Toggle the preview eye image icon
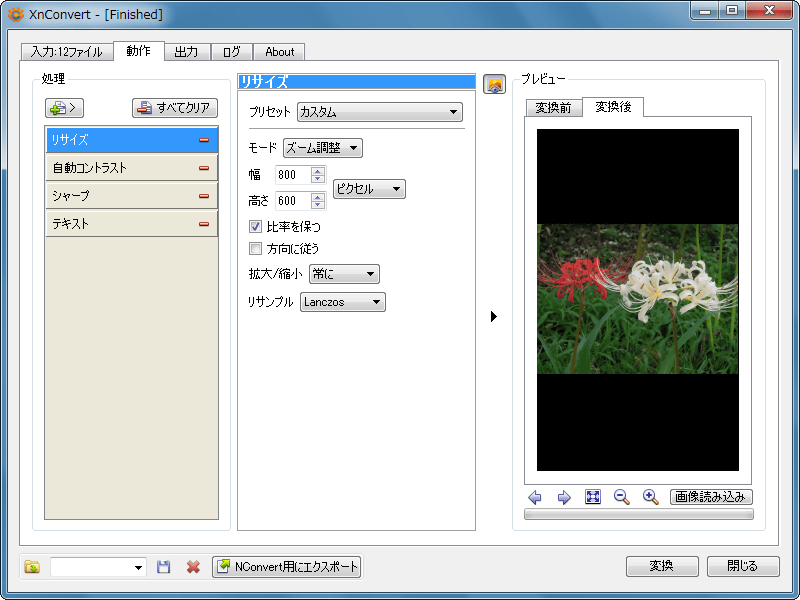The image size is (800, 600). [x=494, y=84]
